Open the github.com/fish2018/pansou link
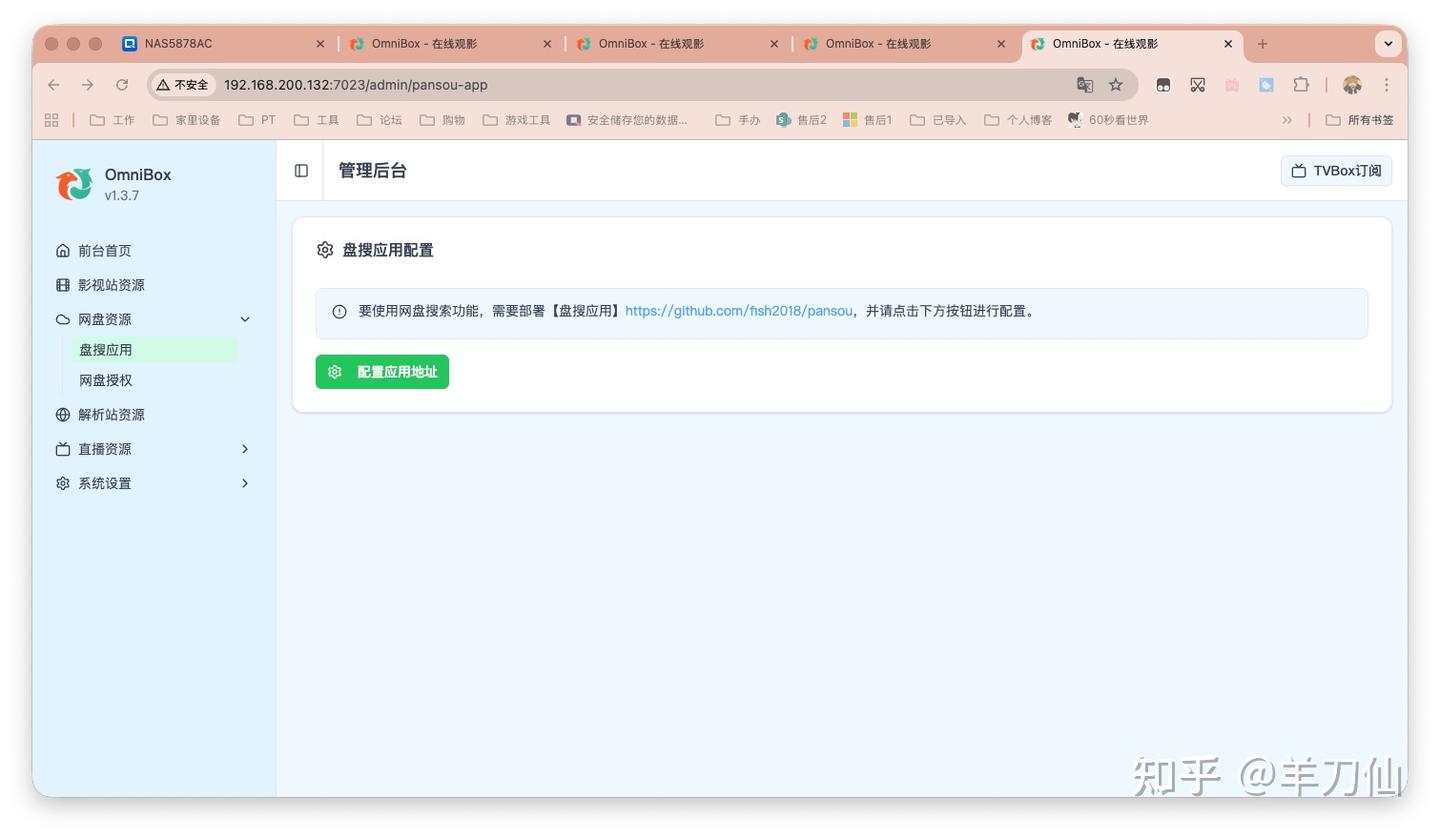 tap(738, 311)
